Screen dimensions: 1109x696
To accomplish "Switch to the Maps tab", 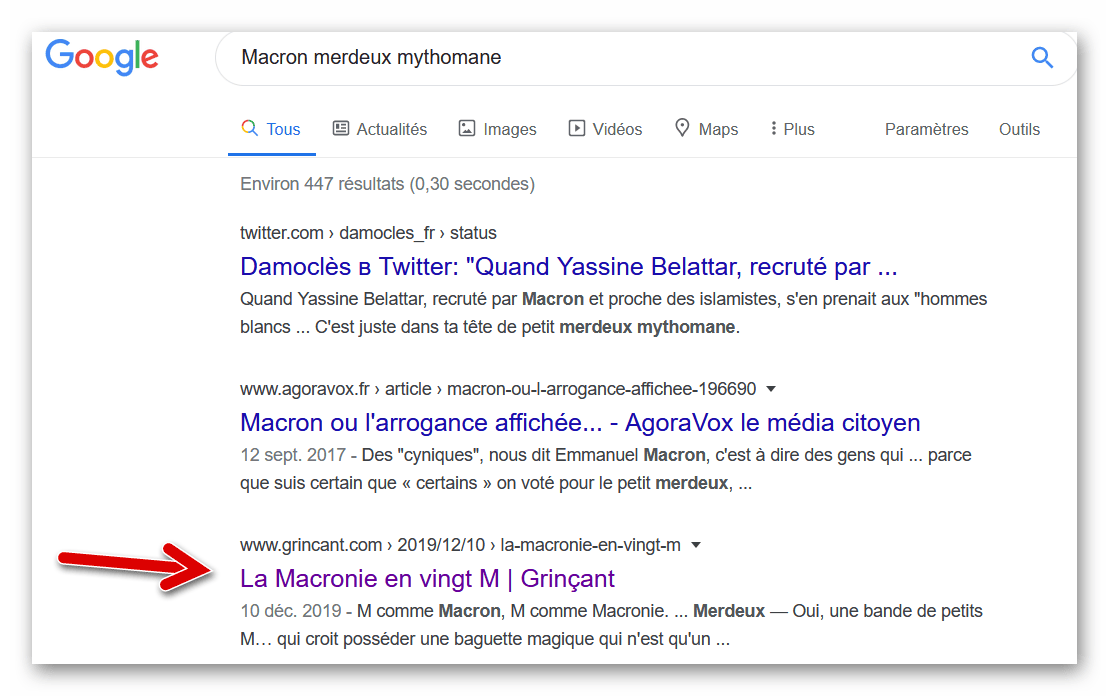I will click(x=707, y=129).
